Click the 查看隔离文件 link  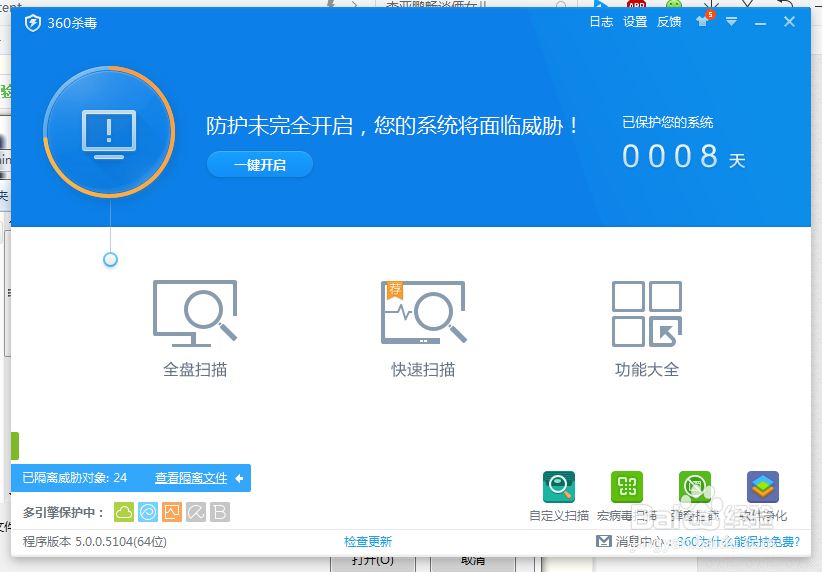pyautogui.click(x=191, y=478)
